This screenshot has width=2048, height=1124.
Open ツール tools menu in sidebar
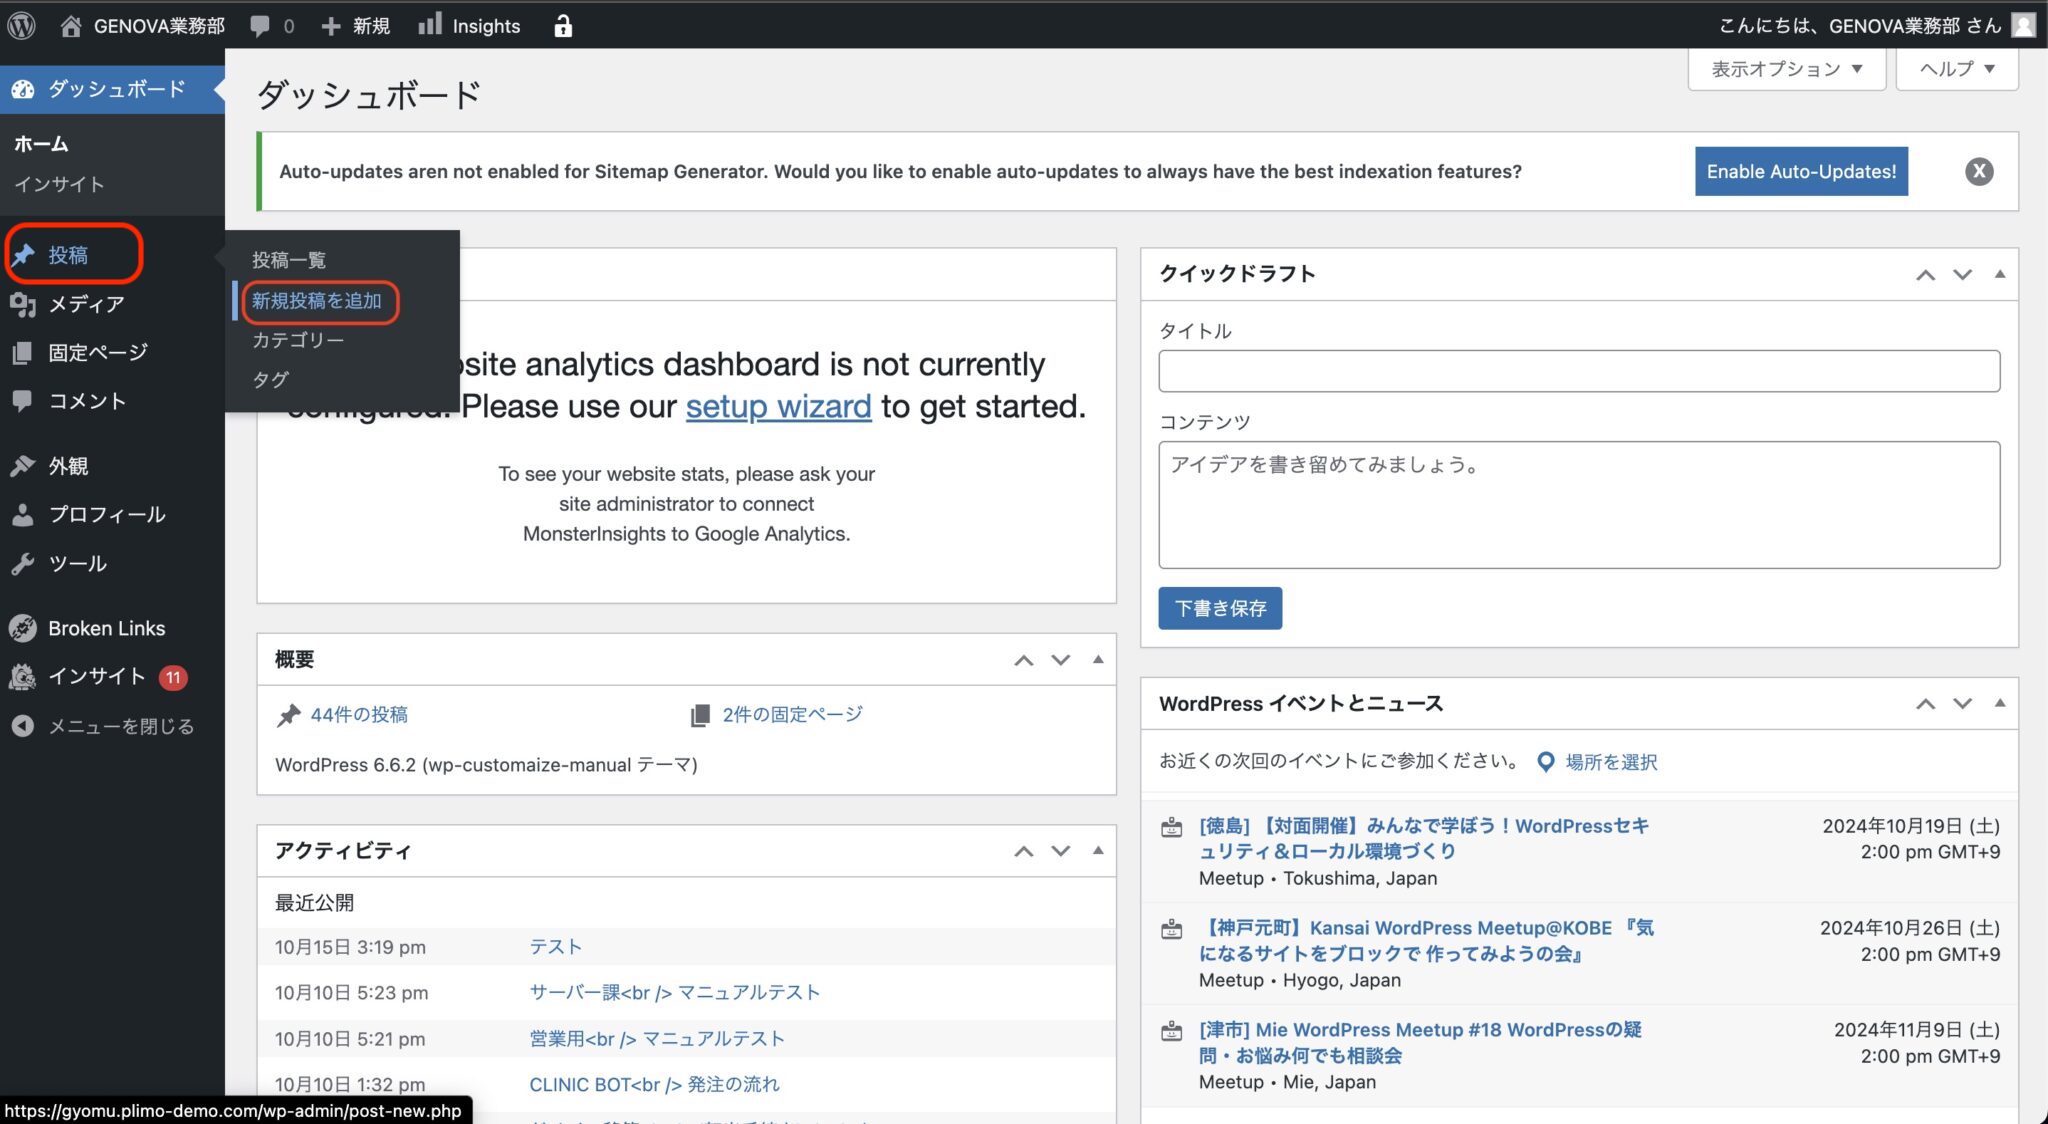point(77,563)
